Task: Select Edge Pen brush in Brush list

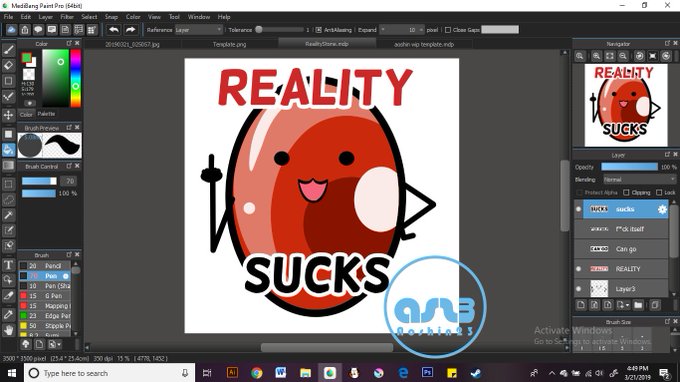Action: (x=44, y=316)
